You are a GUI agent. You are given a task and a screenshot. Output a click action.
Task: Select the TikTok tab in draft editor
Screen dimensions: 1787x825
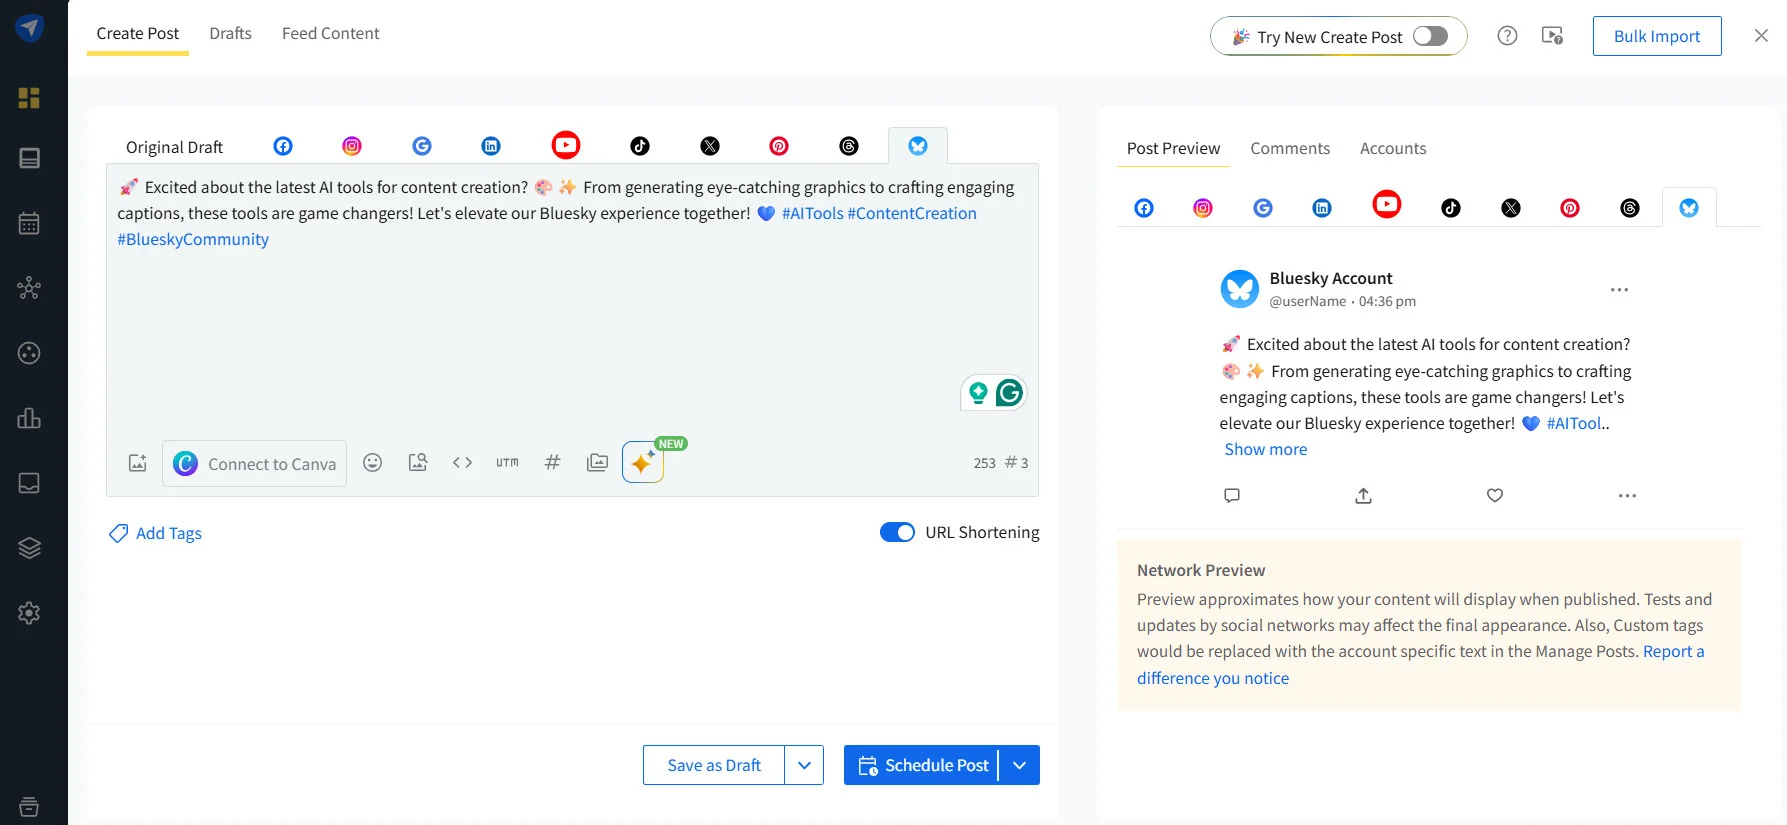(640, 146)
